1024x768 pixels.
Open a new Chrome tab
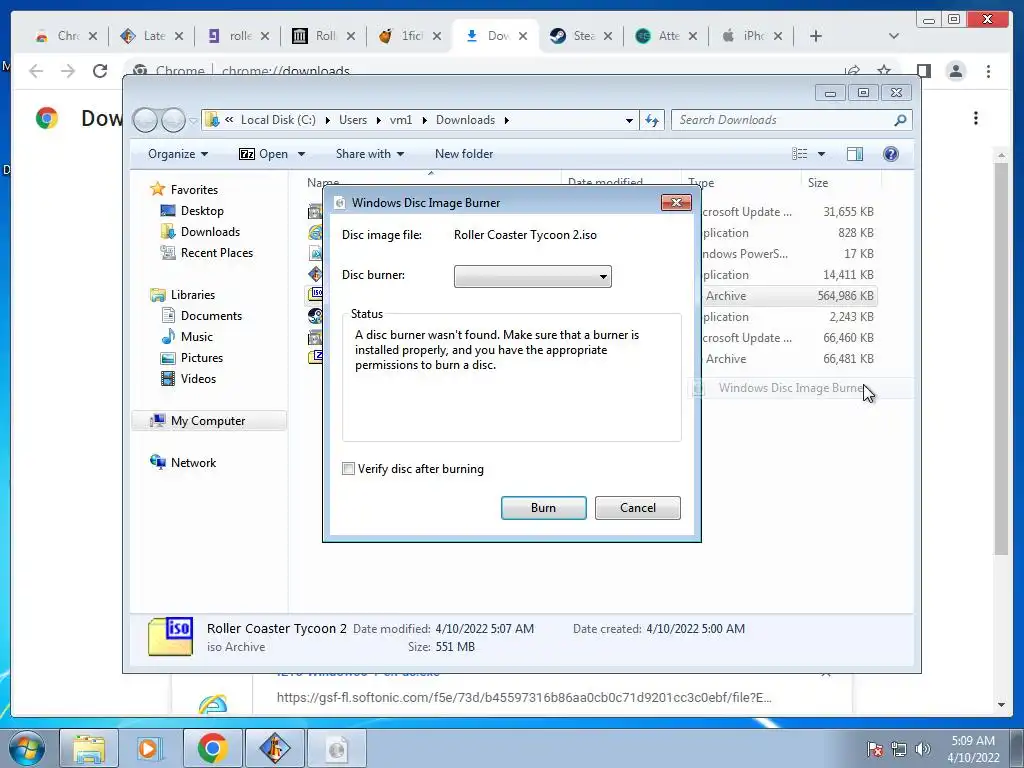click(x=815, y=36)
